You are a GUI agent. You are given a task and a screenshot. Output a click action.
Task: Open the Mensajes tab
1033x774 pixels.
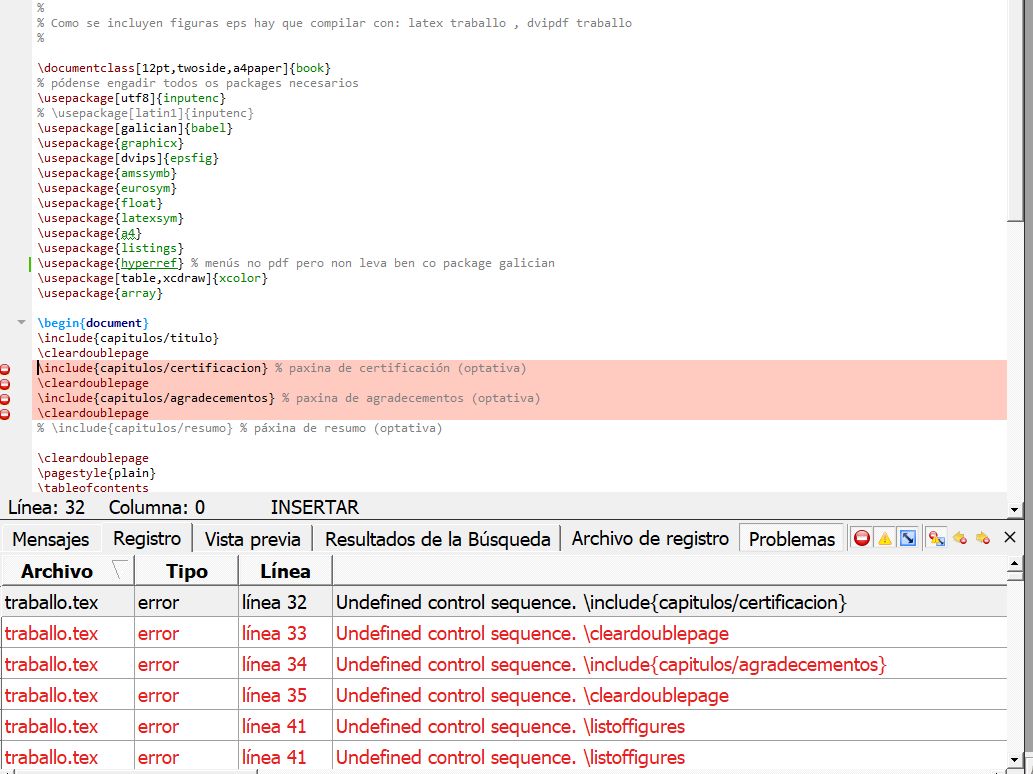pyautogui.click(x=51, y=539)
